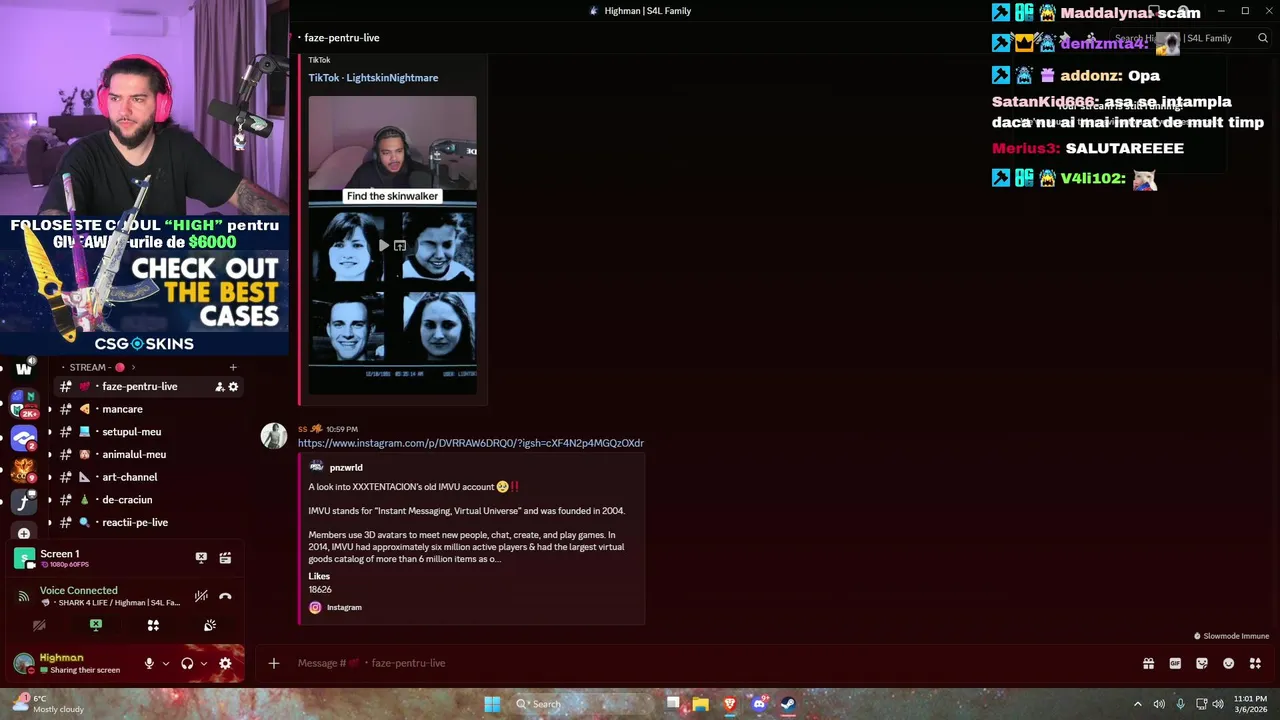Open the de-craciun channel
Screen dimensions: 1280x720
pyautogui.click(x=146, y=500)
